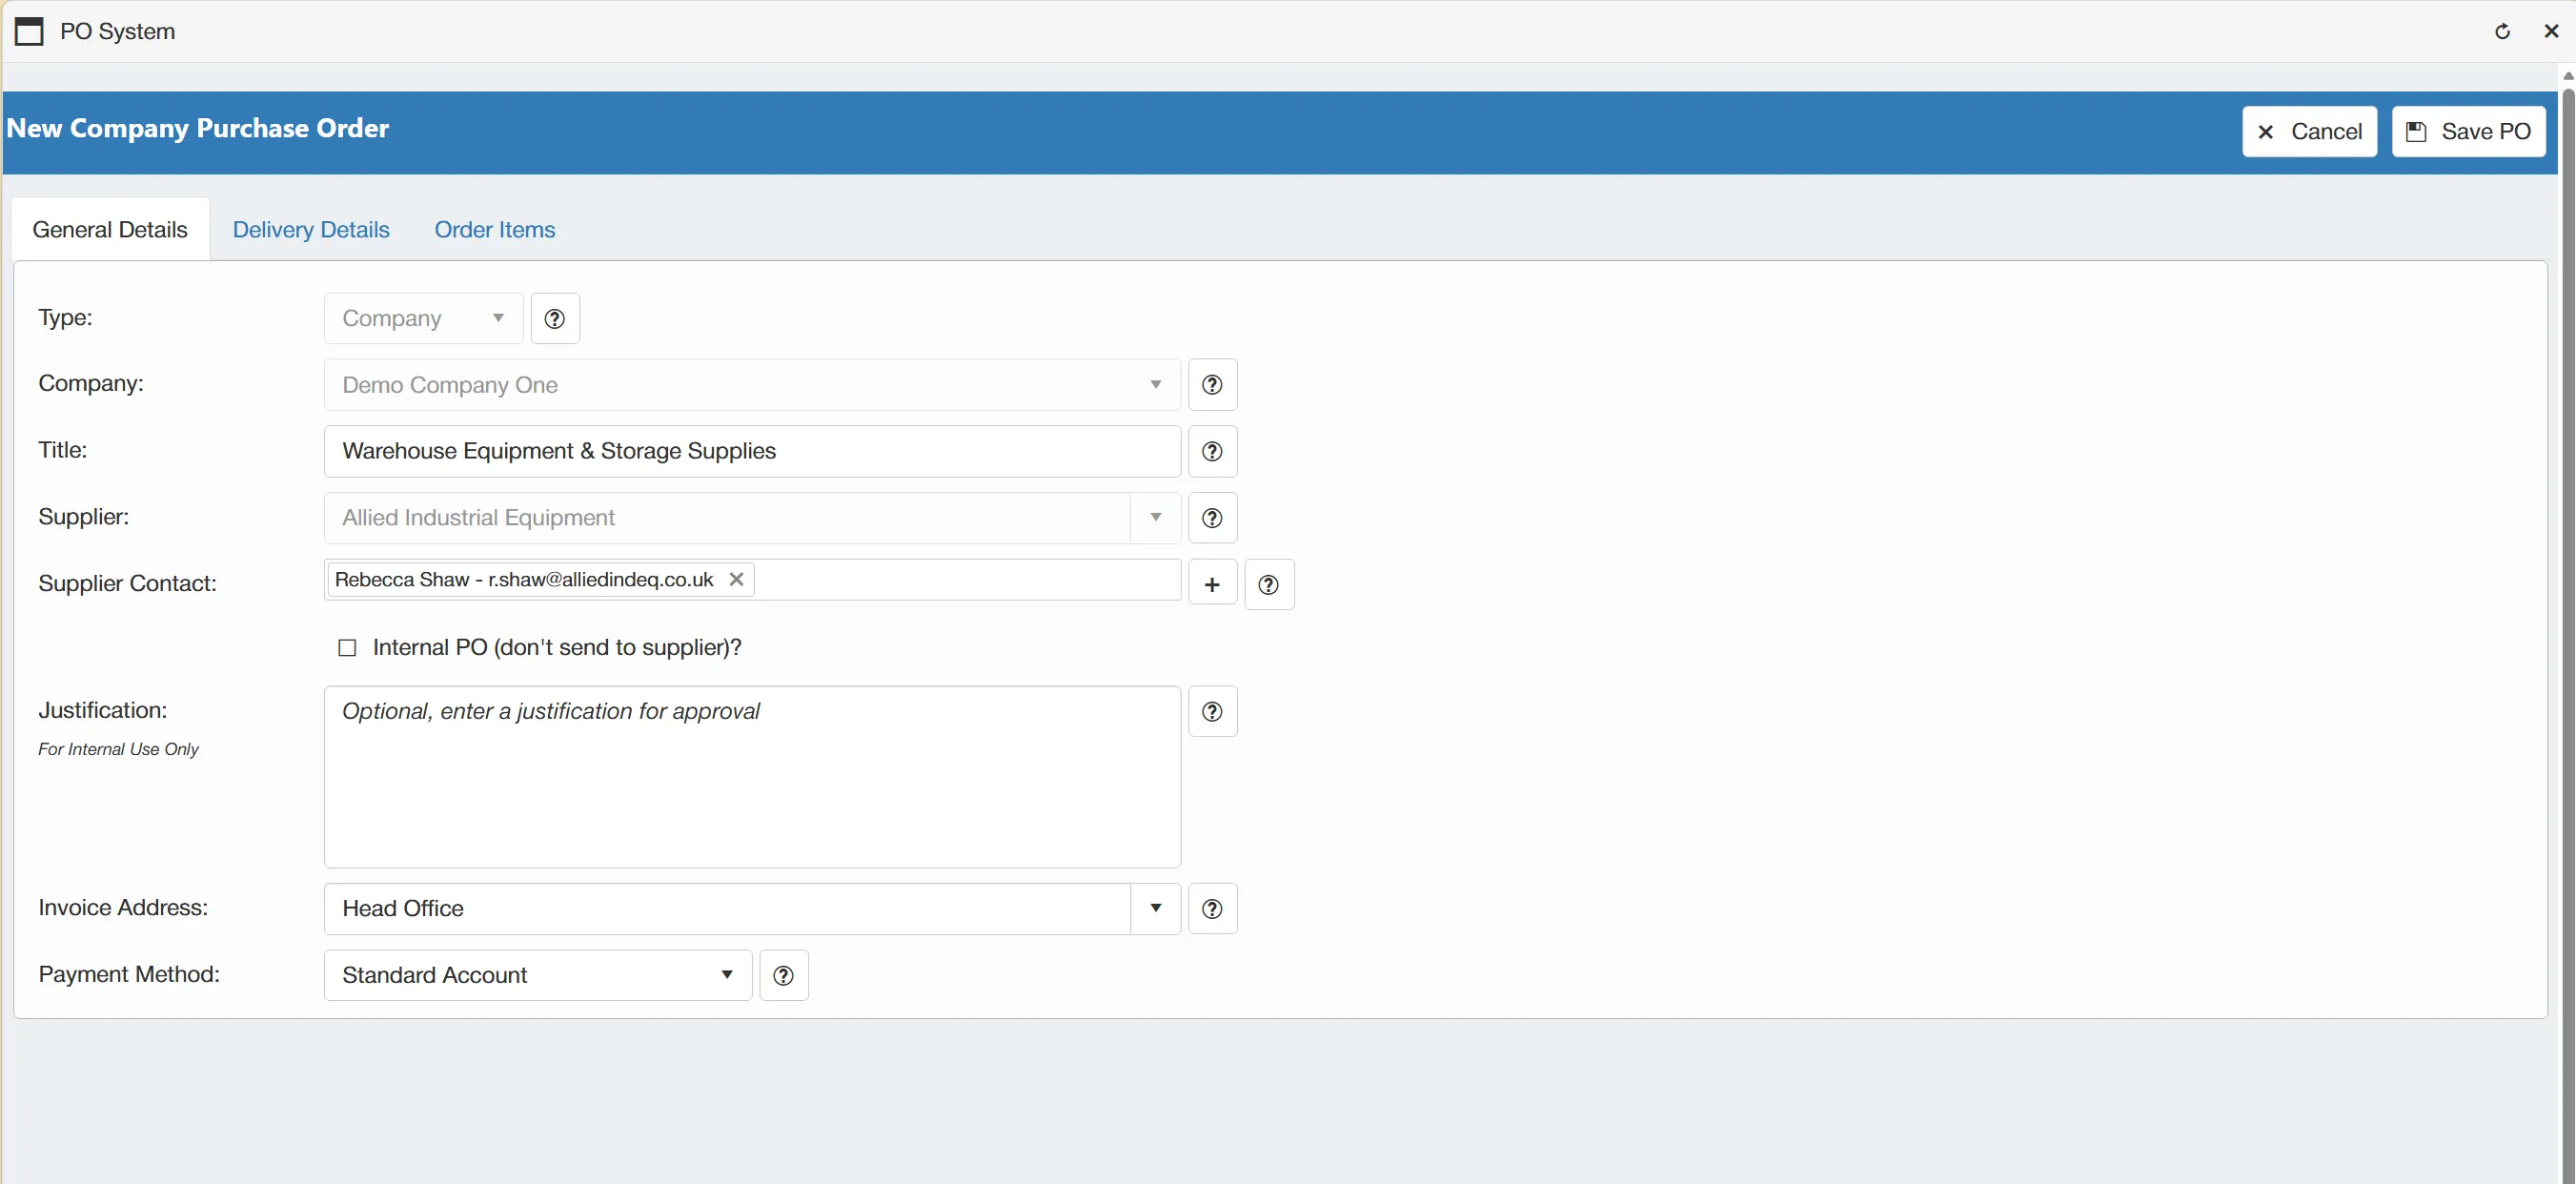This screenshot has width=2576, height=1184.
Task: Open Supplier dropdown Allied Industrial Equipment
Action: coord(752,518)
